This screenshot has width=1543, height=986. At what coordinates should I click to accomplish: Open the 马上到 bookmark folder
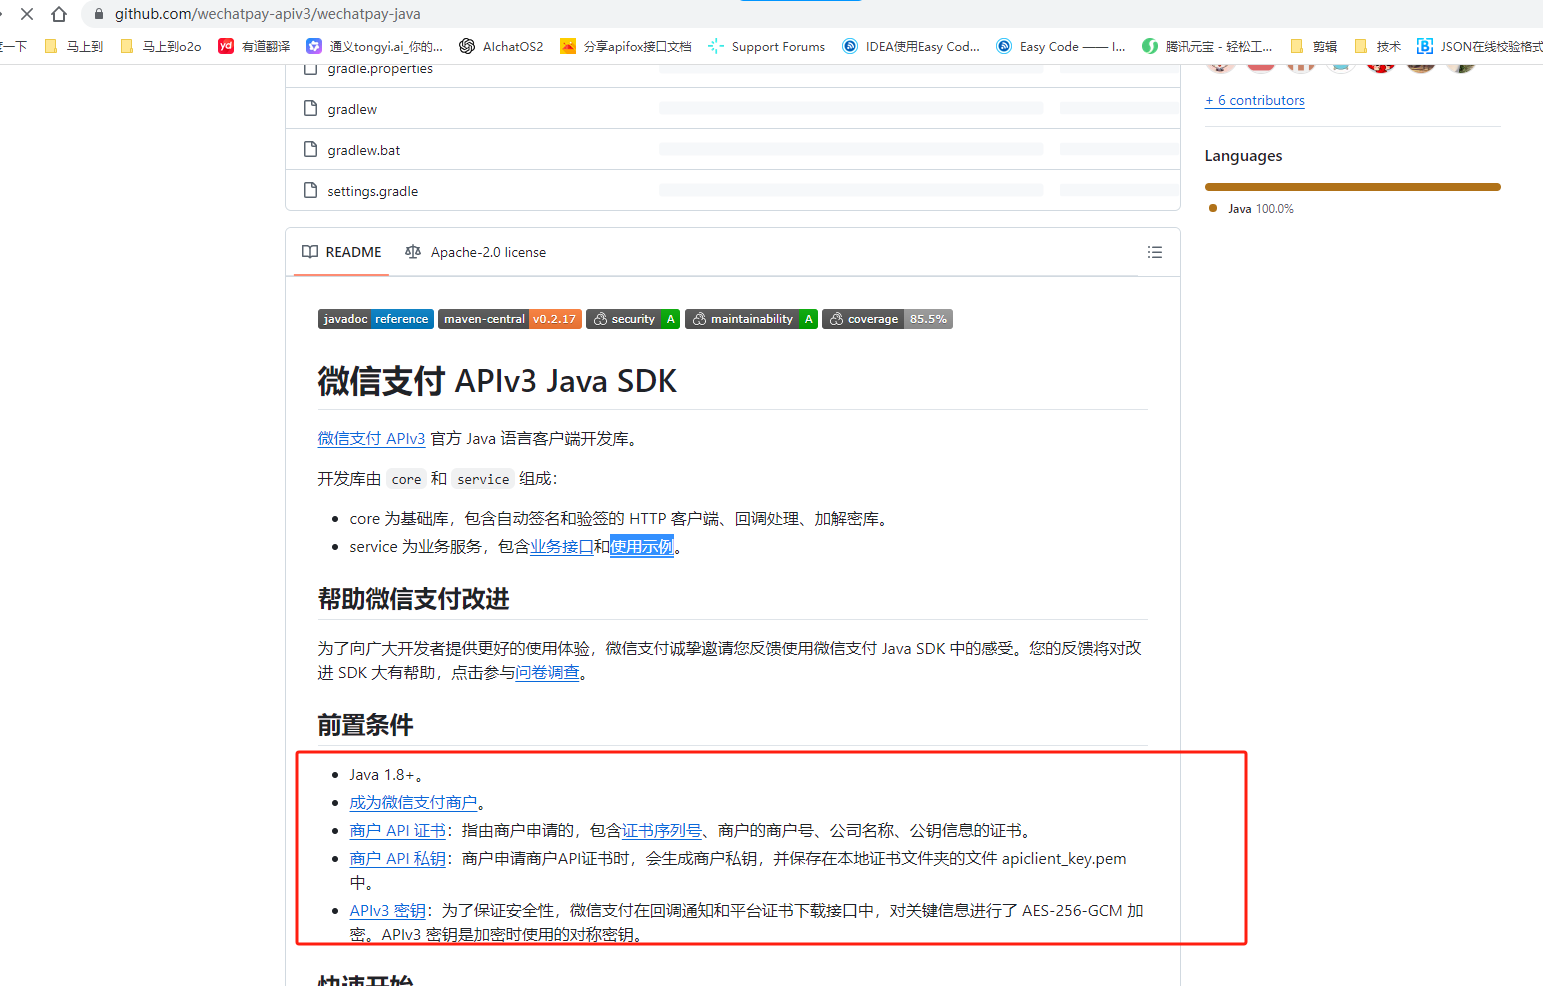[x=74, y=46]
